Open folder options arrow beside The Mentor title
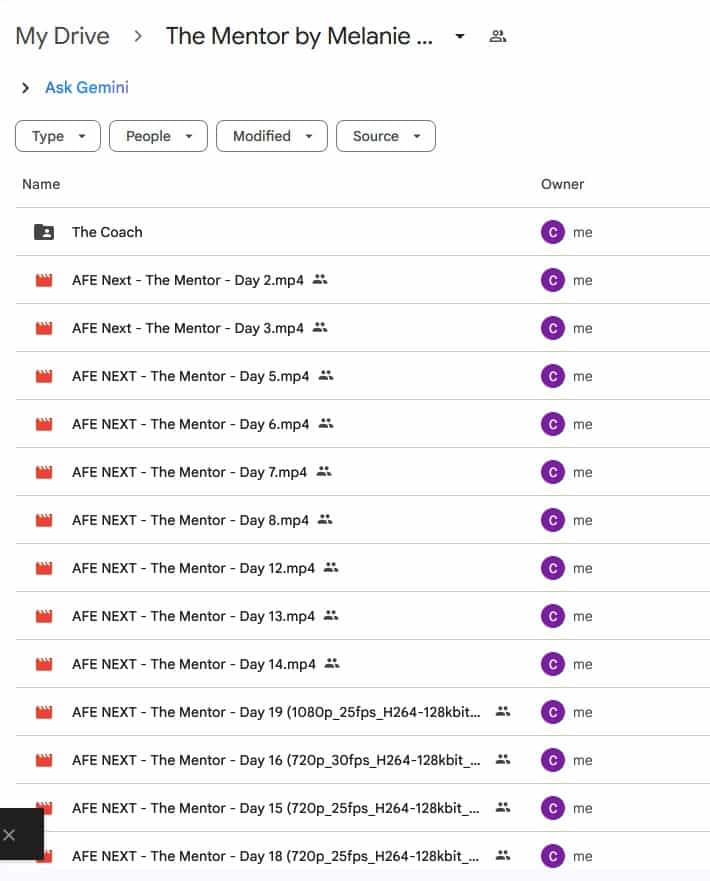The height and width of the screenshot is (881, 710). [459, 37]
